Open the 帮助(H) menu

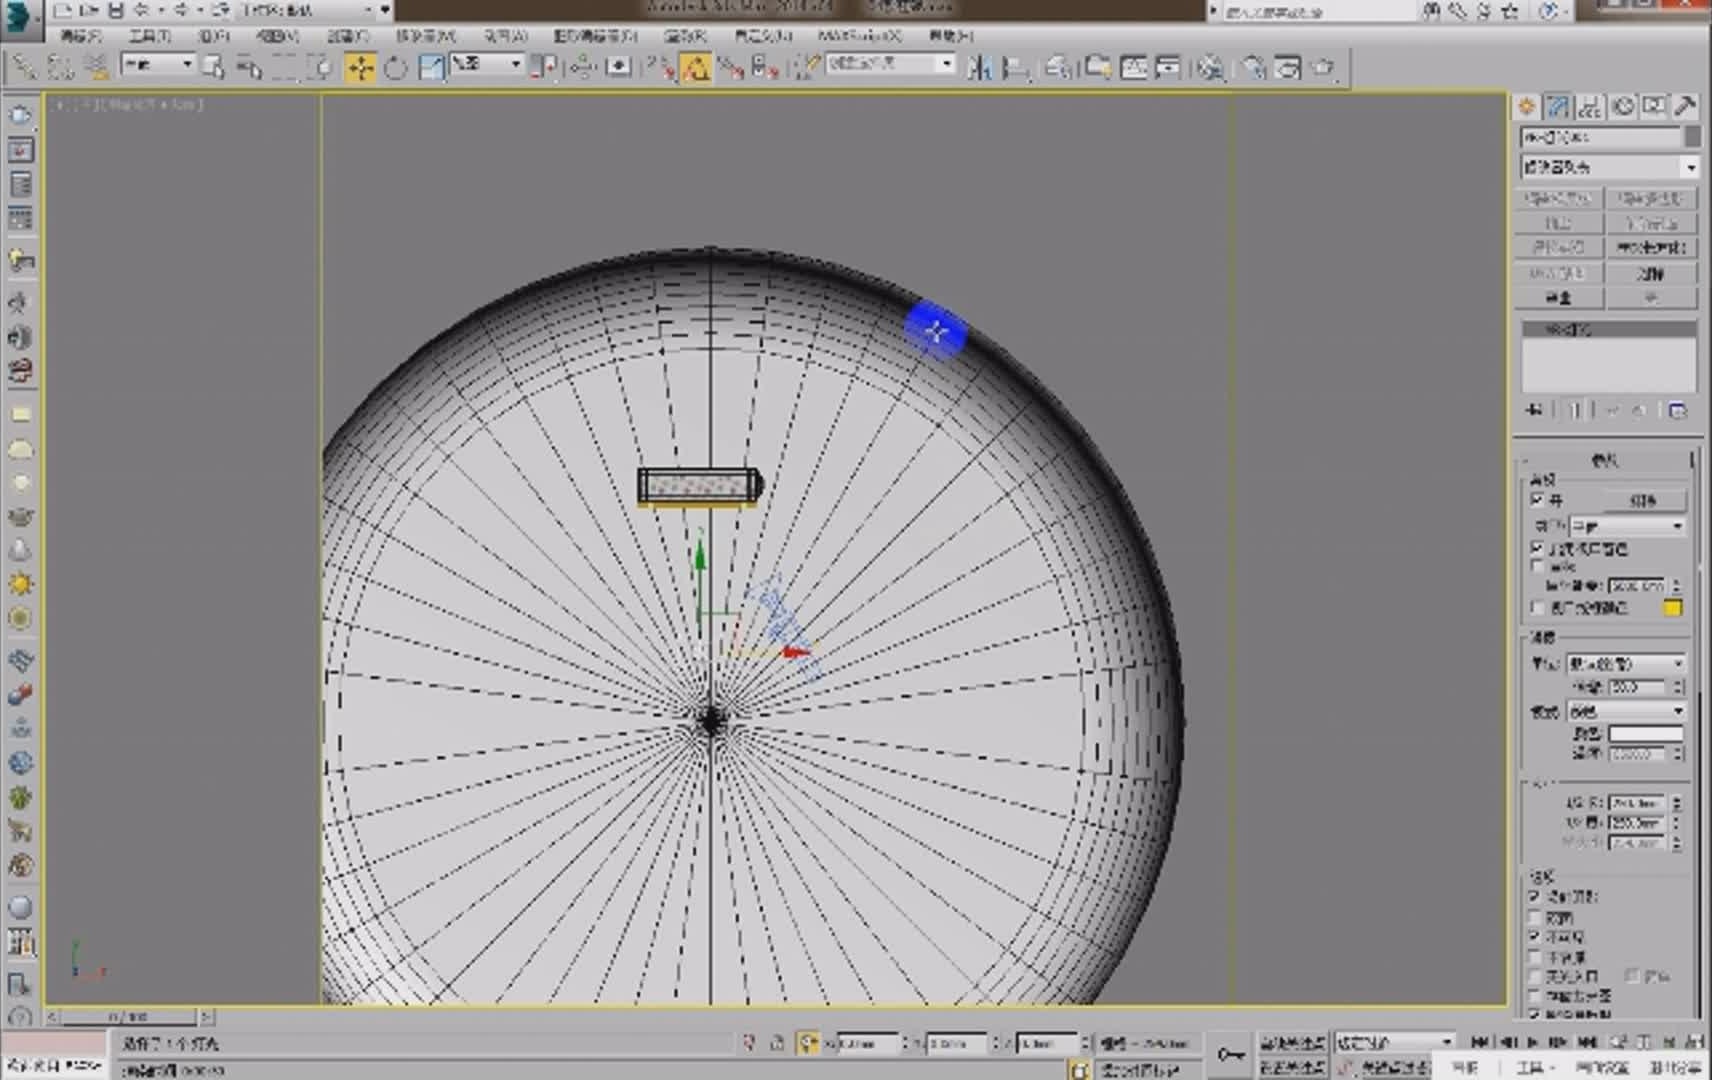pos(950,36)
